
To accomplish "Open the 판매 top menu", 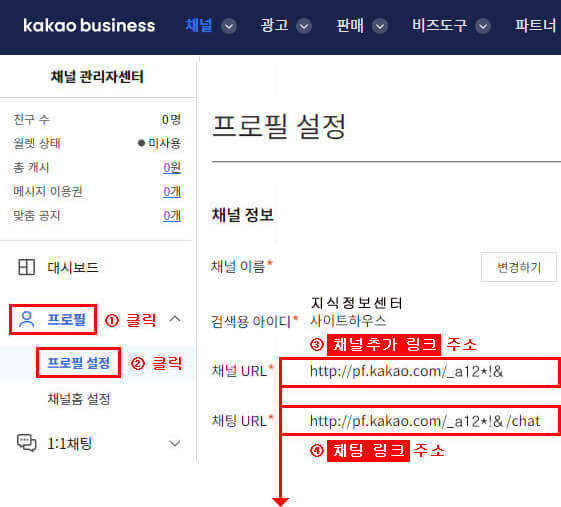I will click(350, 25).
